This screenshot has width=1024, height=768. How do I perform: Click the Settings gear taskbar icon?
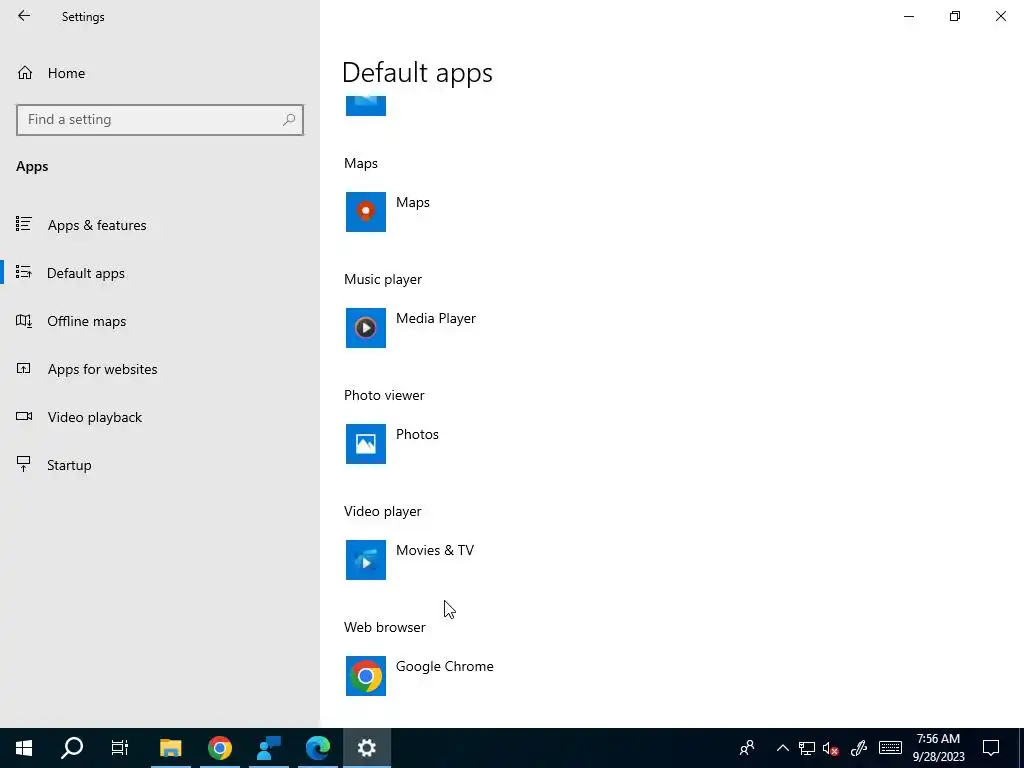pyautogui.click(x=366, y=748)
